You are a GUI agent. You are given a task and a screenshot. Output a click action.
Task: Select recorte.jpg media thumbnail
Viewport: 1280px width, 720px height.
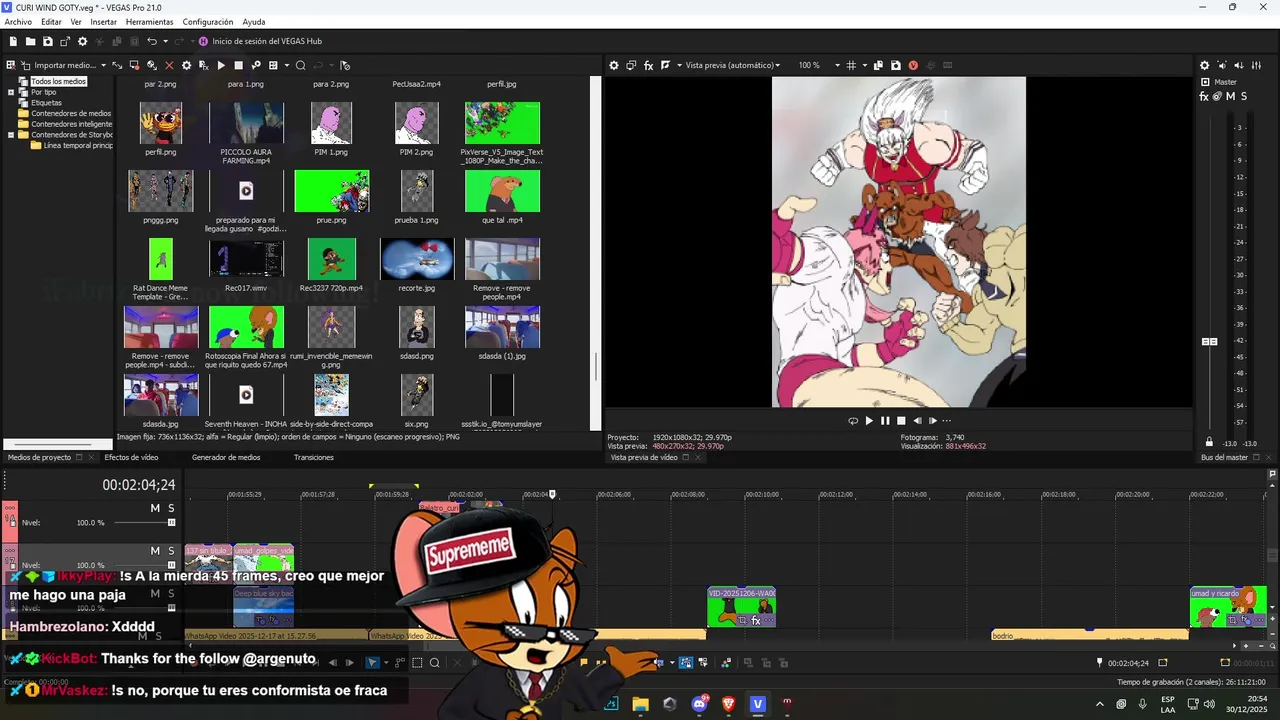pyautogui.click(x=417, y=258)
